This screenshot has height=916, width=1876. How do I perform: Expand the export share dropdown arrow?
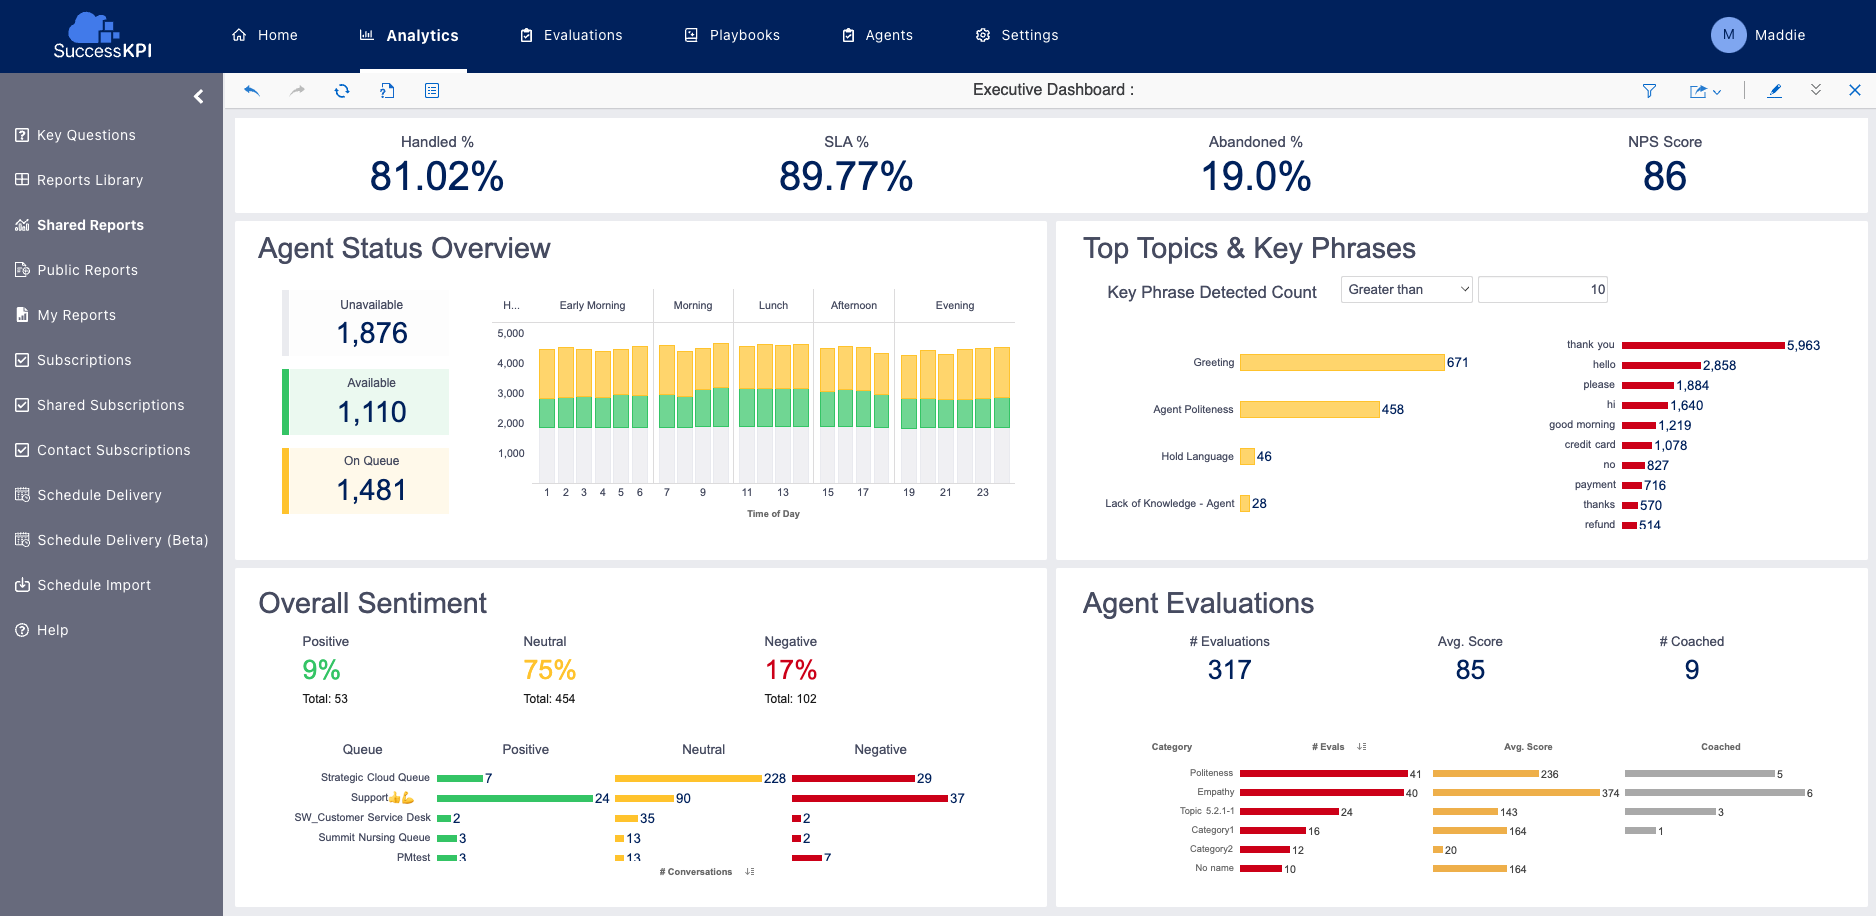pyautogui.click(x=1717, y=92)
